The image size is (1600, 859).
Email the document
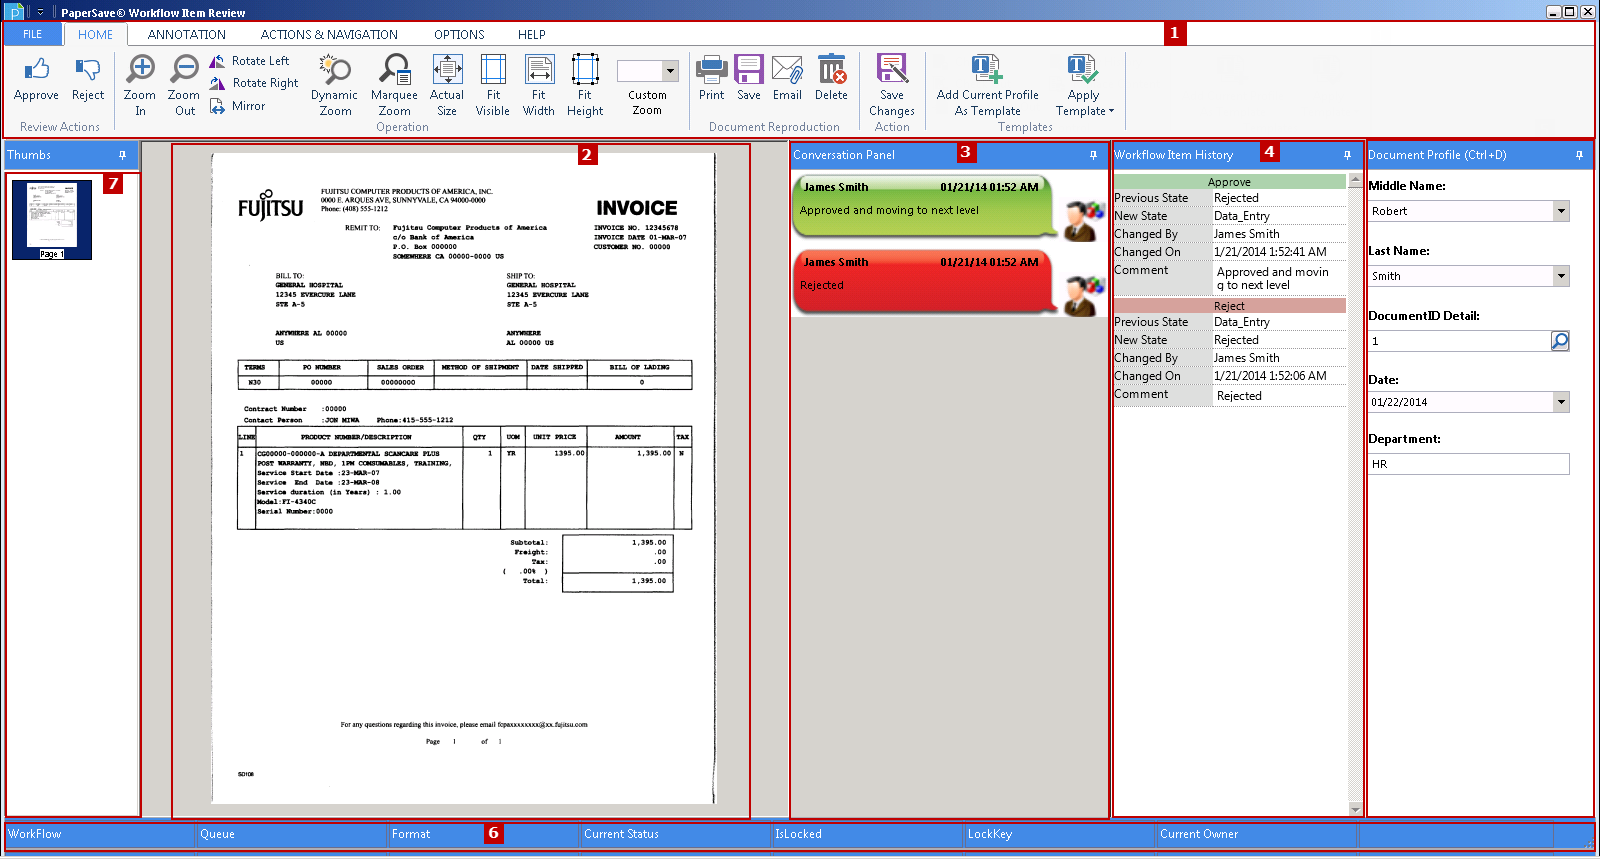787,79
